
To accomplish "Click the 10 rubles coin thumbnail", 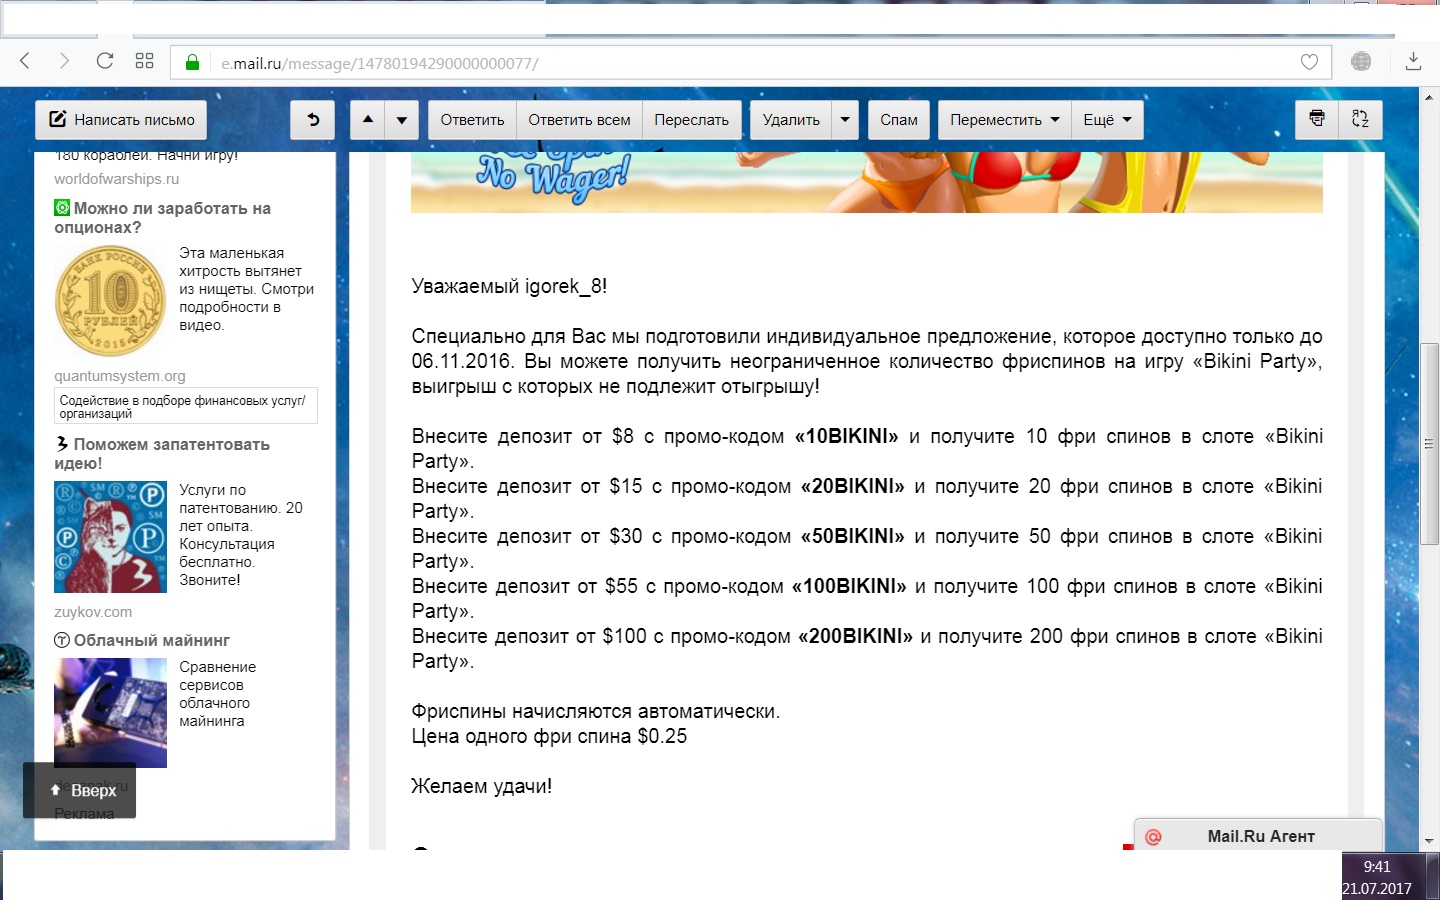I will click(110, 301).
